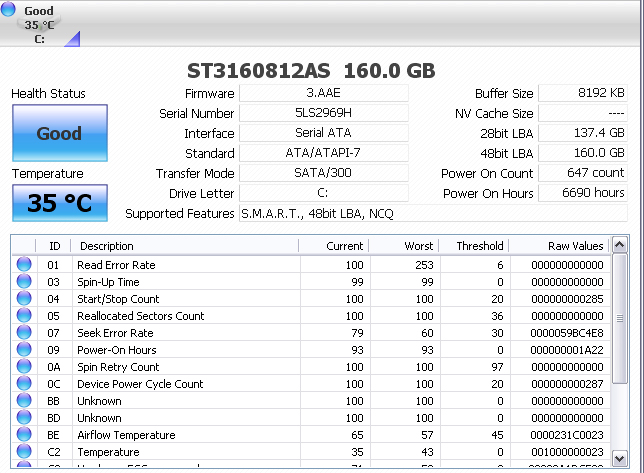
Task: Click the Temperature label above 35 °C
Action: (x=48, y=174)
